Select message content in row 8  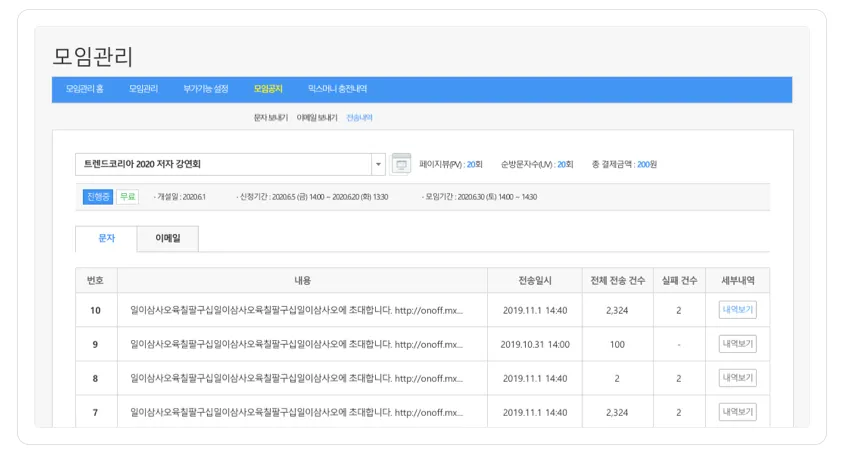pyautogui.click(x=297, y=379)
